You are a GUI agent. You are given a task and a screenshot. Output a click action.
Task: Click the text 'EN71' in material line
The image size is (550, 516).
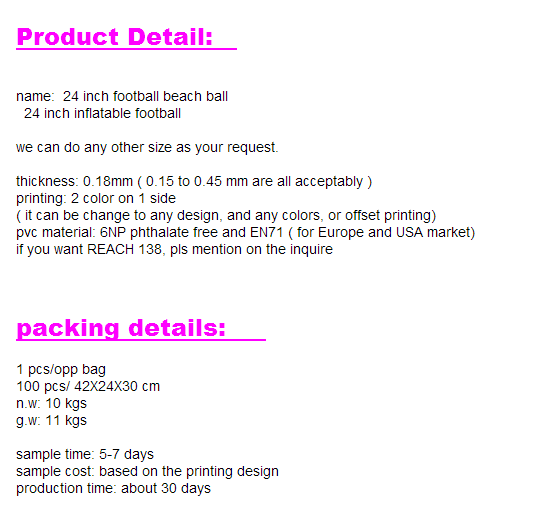pyautogui.click(x=266, y=232)
